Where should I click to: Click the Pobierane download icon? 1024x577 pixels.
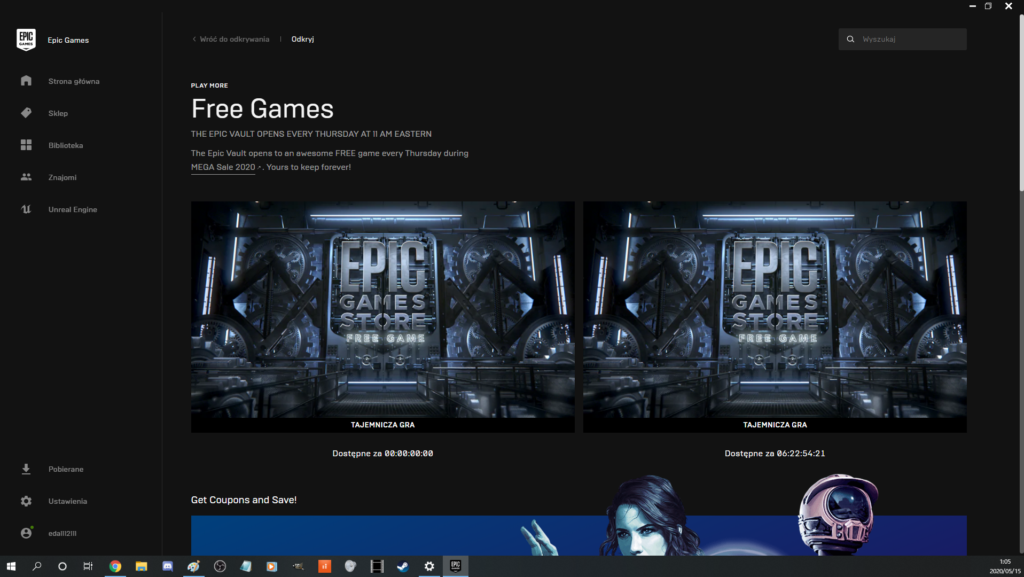[x=26, y=469]
